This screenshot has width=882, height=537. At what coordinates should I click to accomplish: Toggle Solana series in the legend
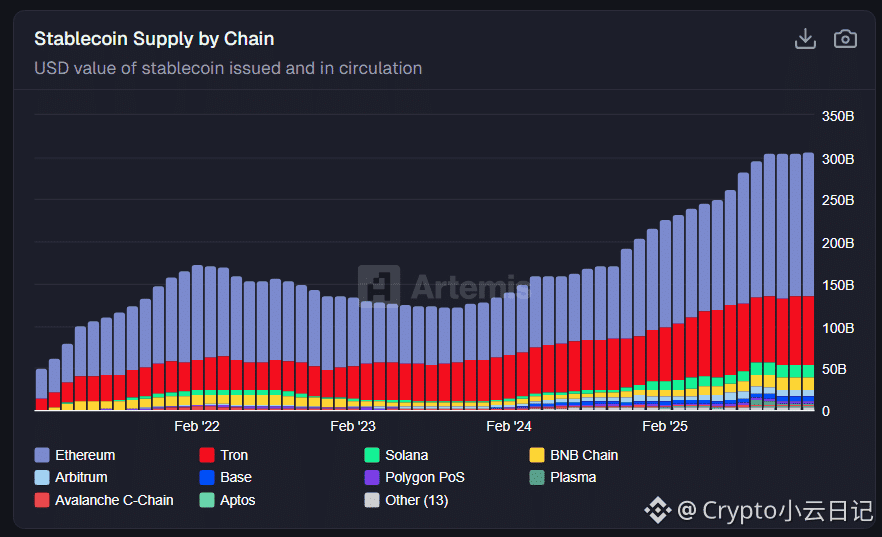coord(397,455)
